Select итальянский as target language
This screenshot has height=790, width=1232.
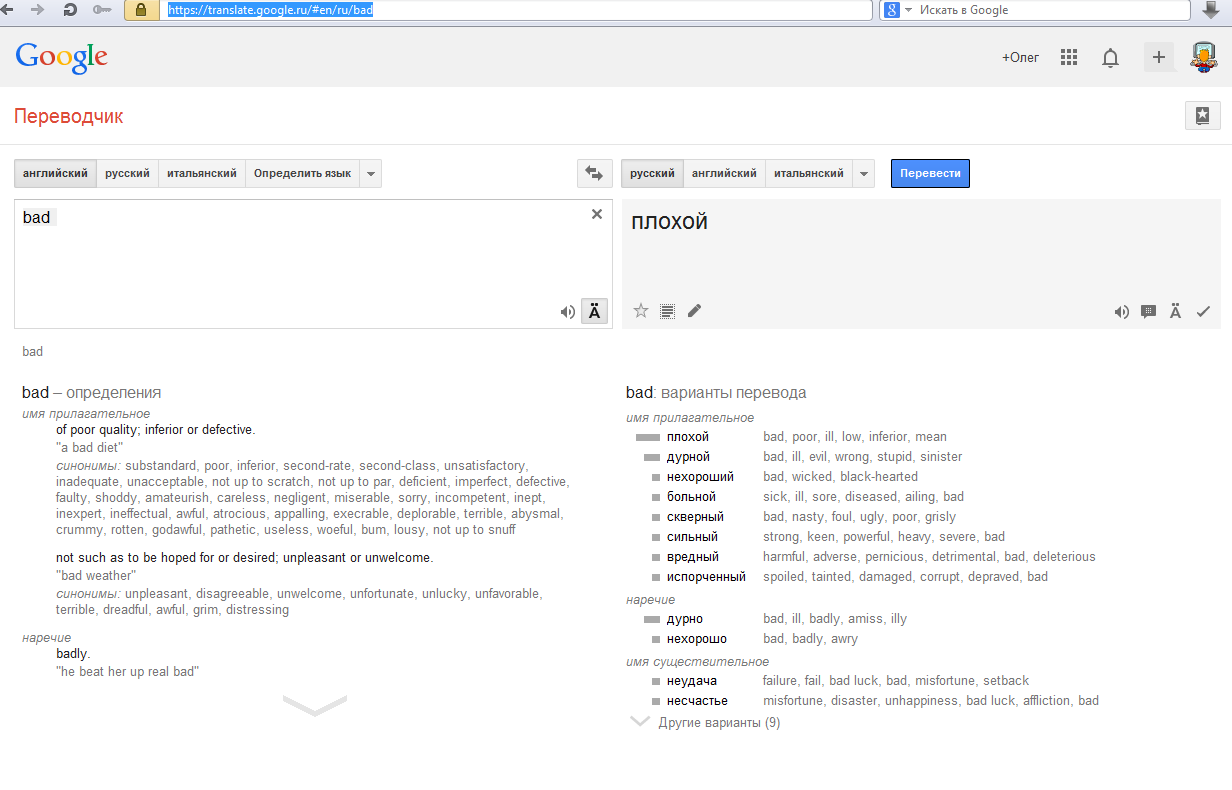click(x=809, y=173)
